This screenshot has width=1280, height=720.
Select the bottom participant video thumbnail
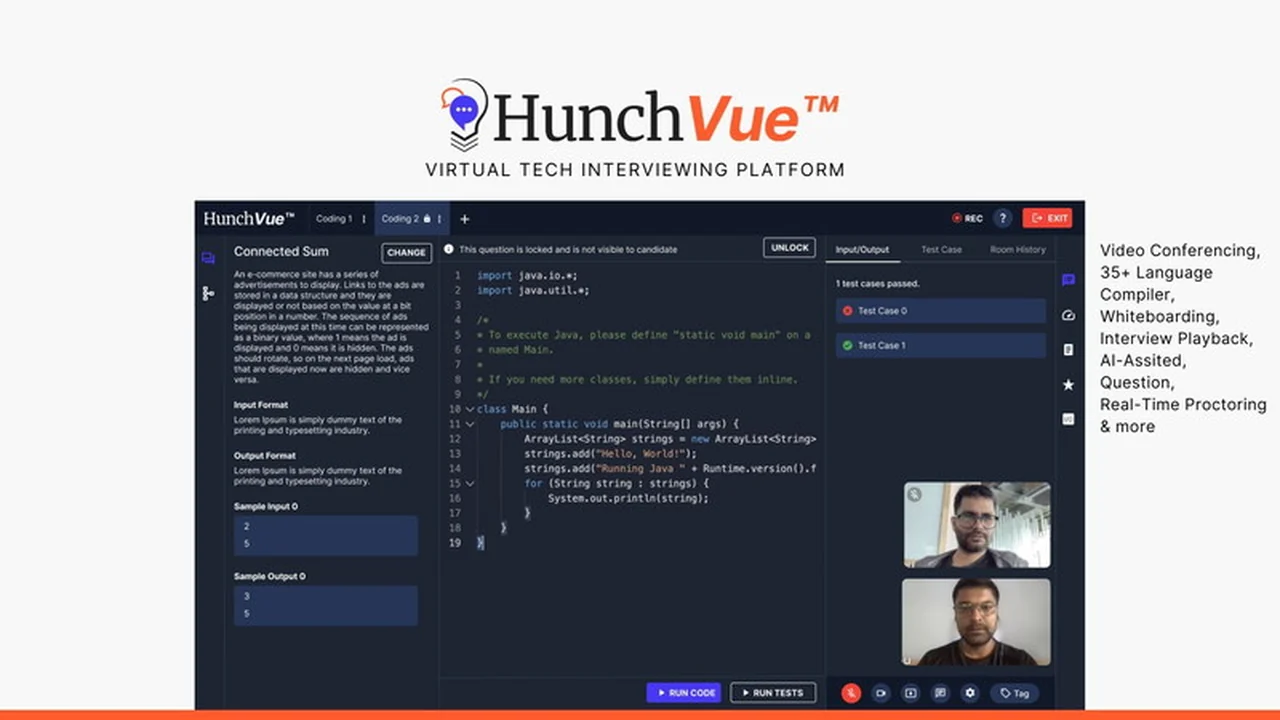pos(977,622)
